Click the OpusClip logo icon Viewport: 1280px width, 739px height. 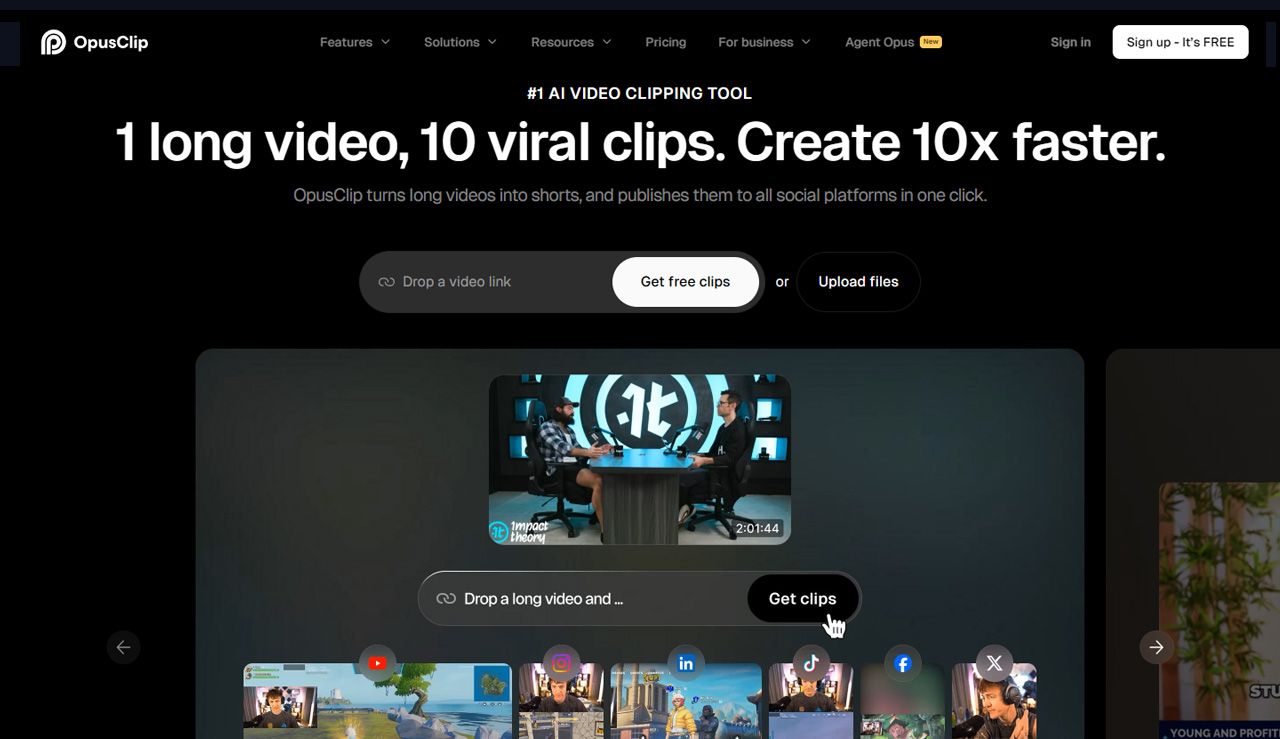[x=54, y=42]
